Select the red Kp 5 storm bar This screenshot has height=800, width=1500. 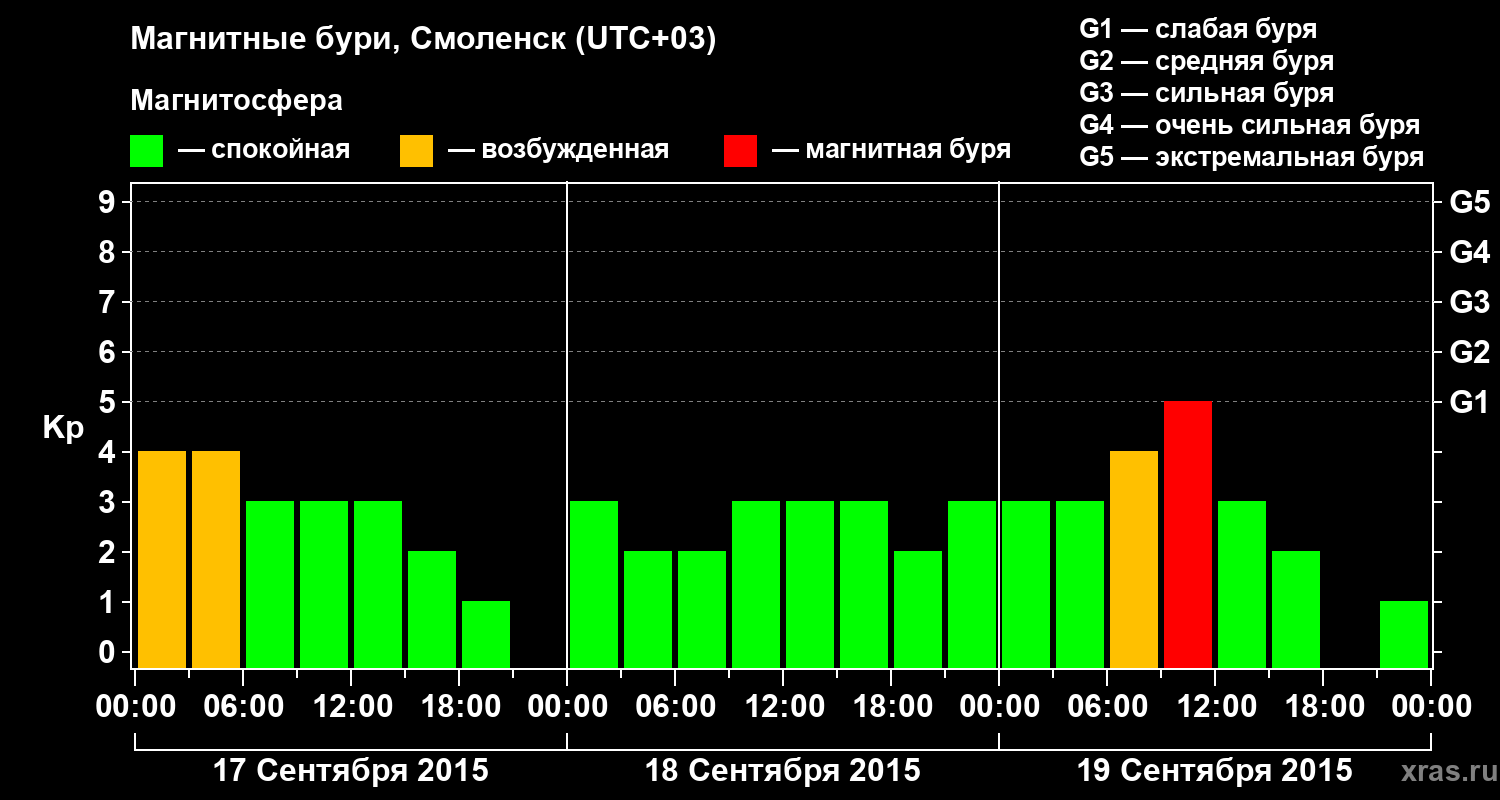pyautogui.click(x=1188, y=535)
